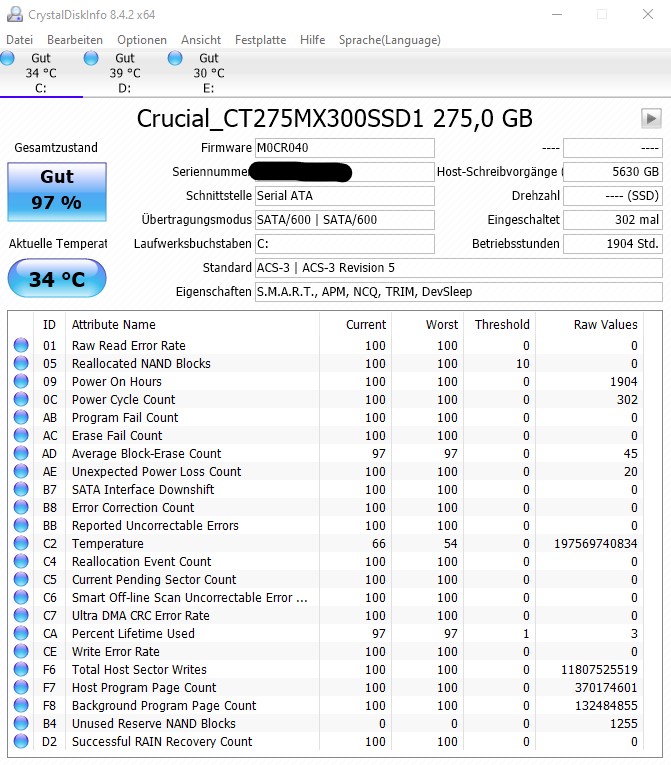Click the Firmware field M0CR040
Image resolution: width=671 pixels, height=765 pixels.
point(345,148)
